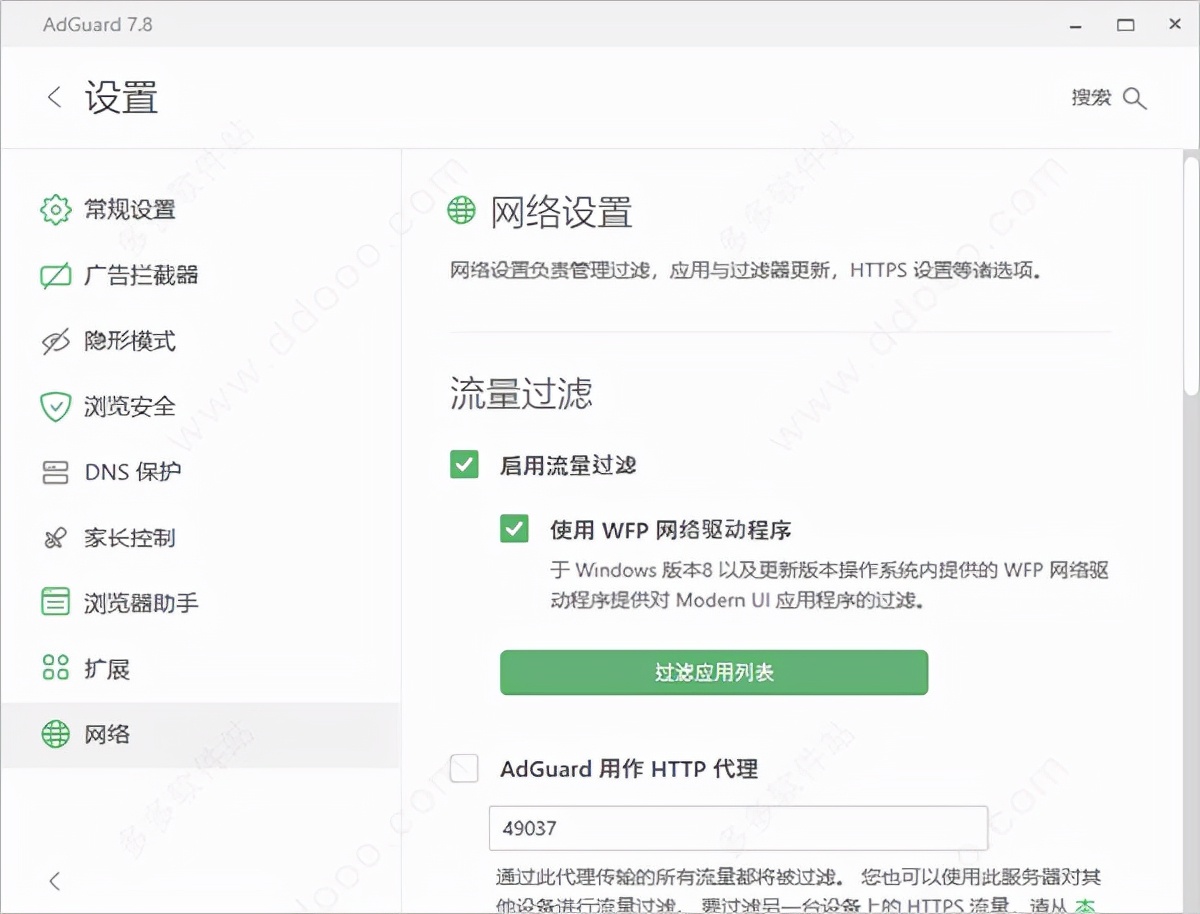
Task: Go to 隐形模式 settings
Action: 200,341
